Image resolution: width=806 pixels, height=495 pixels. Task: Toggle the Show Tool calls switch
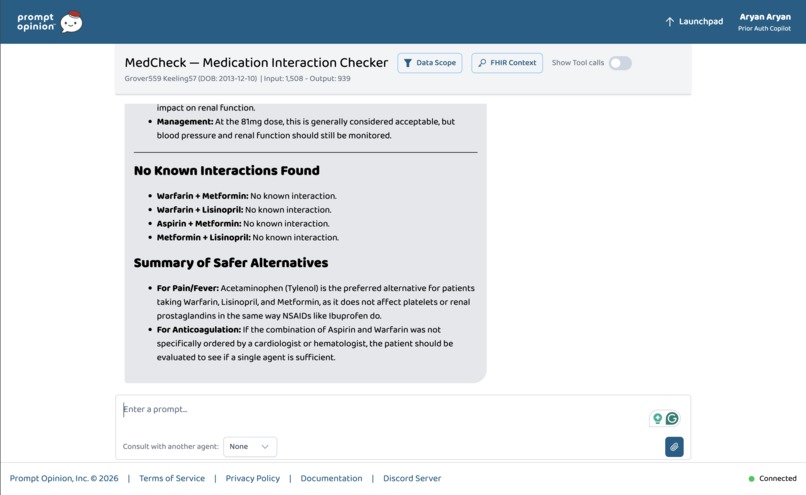point(620,63)
